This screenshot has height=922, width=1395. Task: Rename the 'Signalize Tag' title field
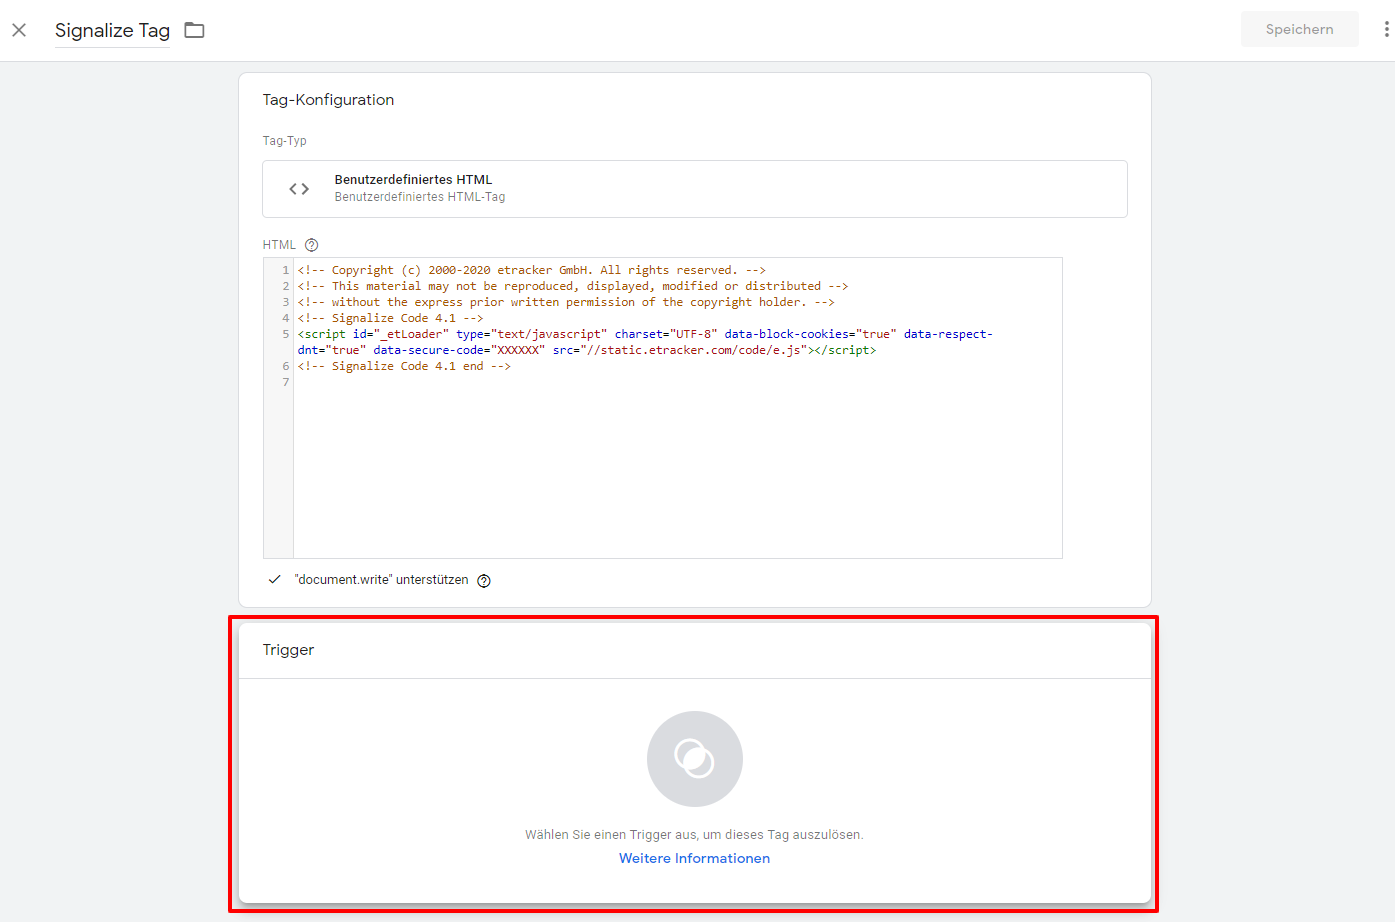pos(112,30)
